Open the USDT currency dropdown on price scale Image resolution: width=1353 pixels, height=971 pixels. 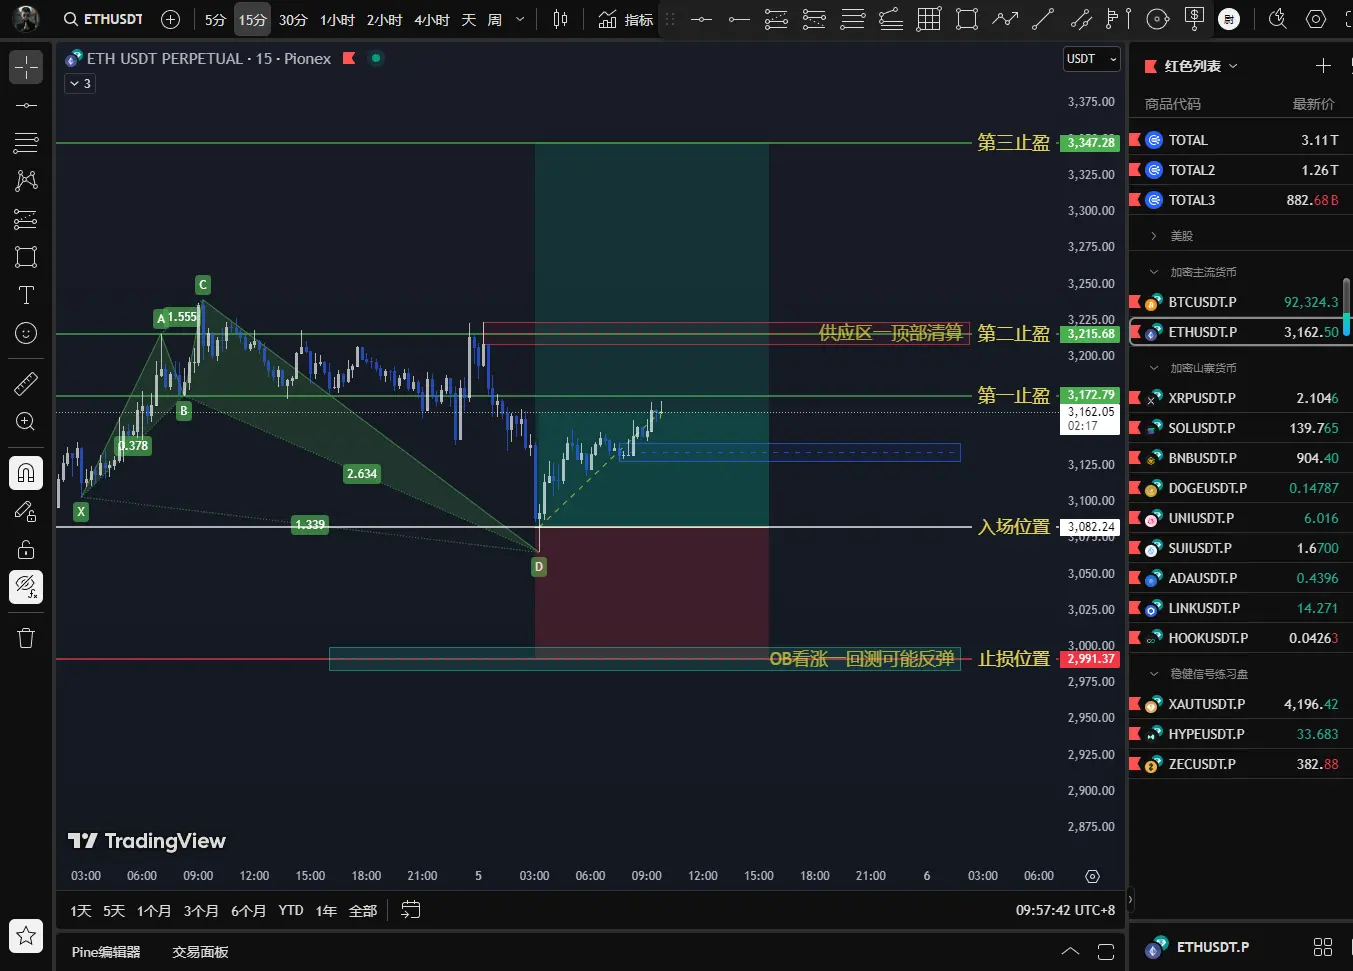[x=1091, y=59]
